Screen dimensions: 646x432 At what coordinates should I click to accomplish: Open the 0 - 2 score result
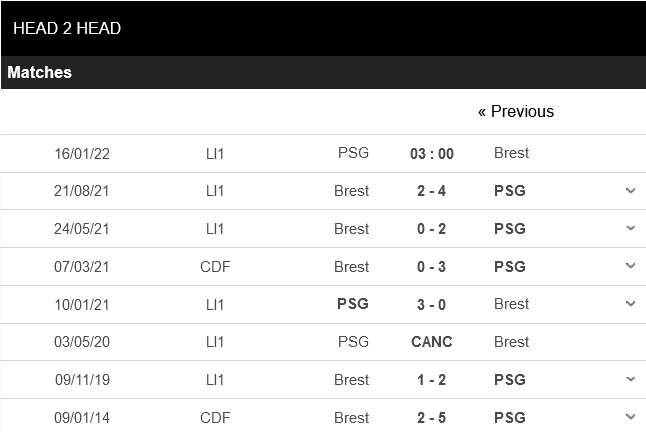pos(432,229)
